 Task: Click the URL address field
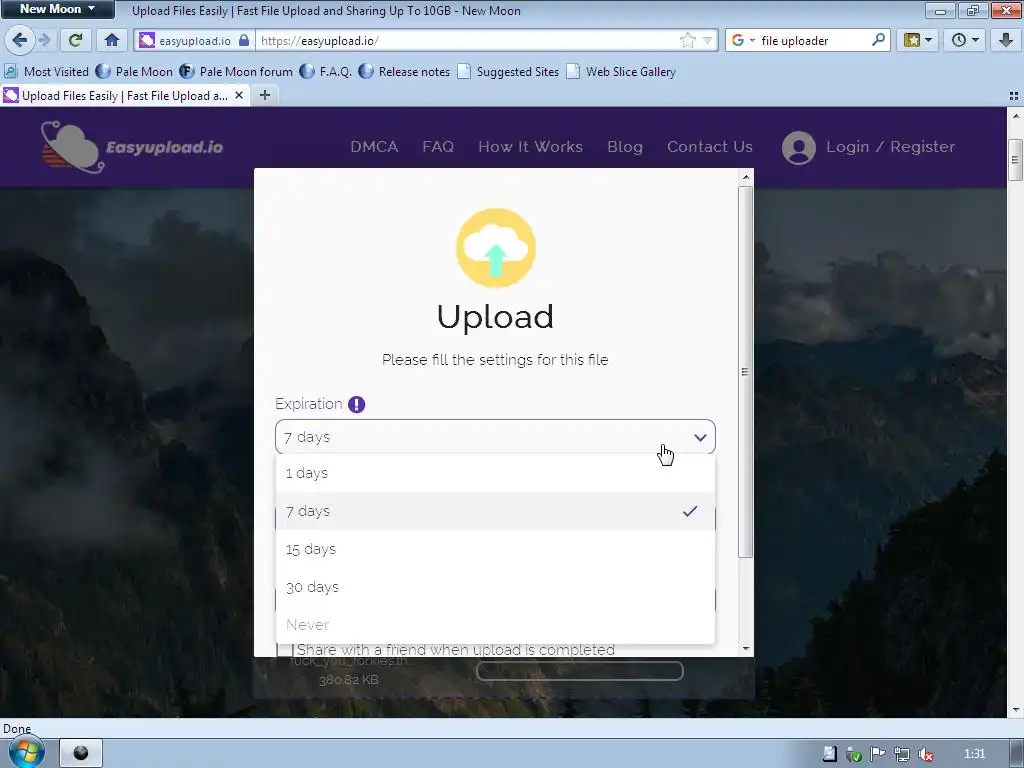tap(467, 40)
